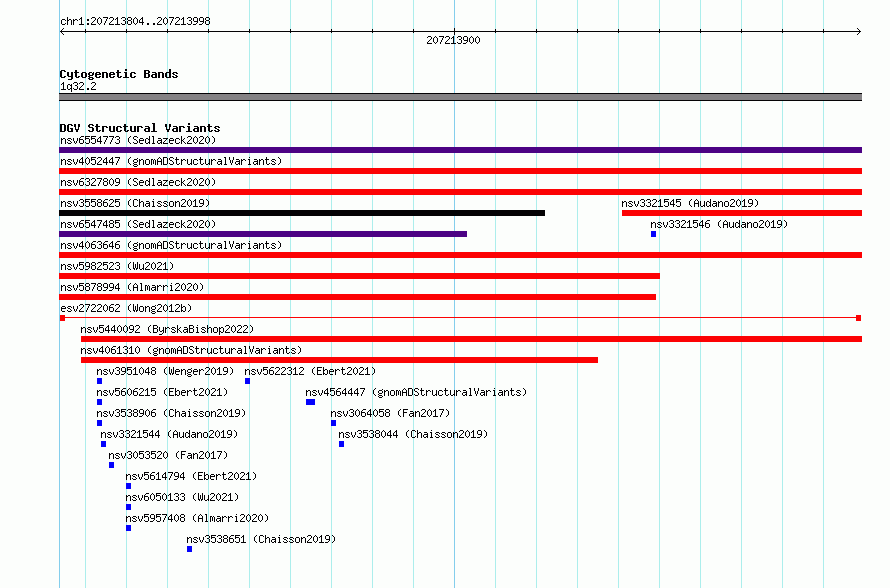
Task: Click the Cytogenetic Bands track title
Action: point(119,74)
